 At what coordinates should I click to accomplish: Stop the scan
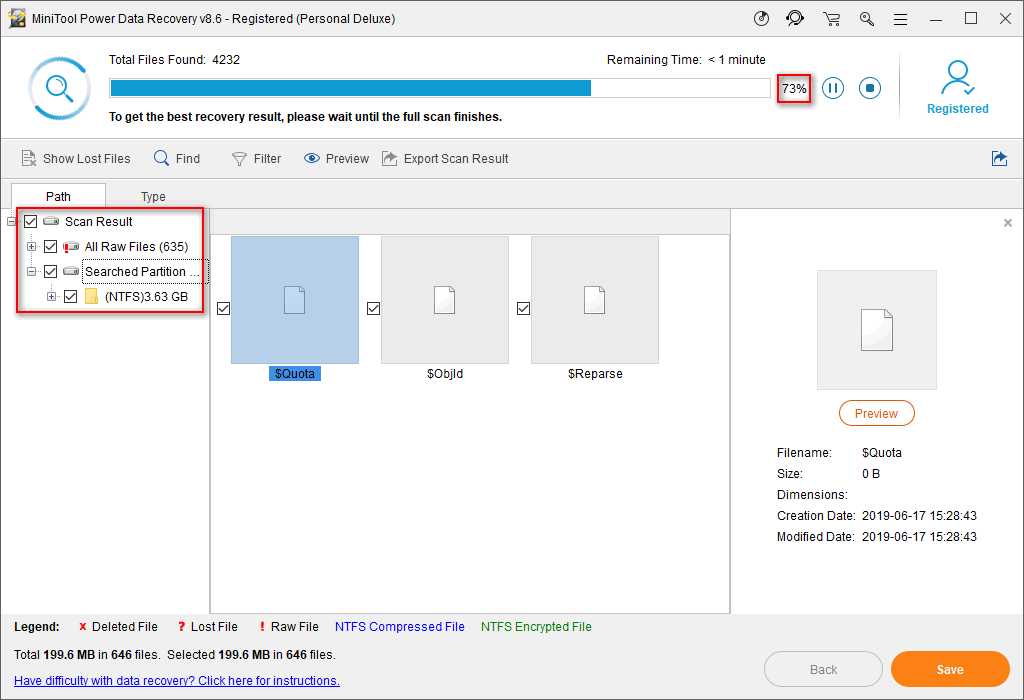point(870,88)
